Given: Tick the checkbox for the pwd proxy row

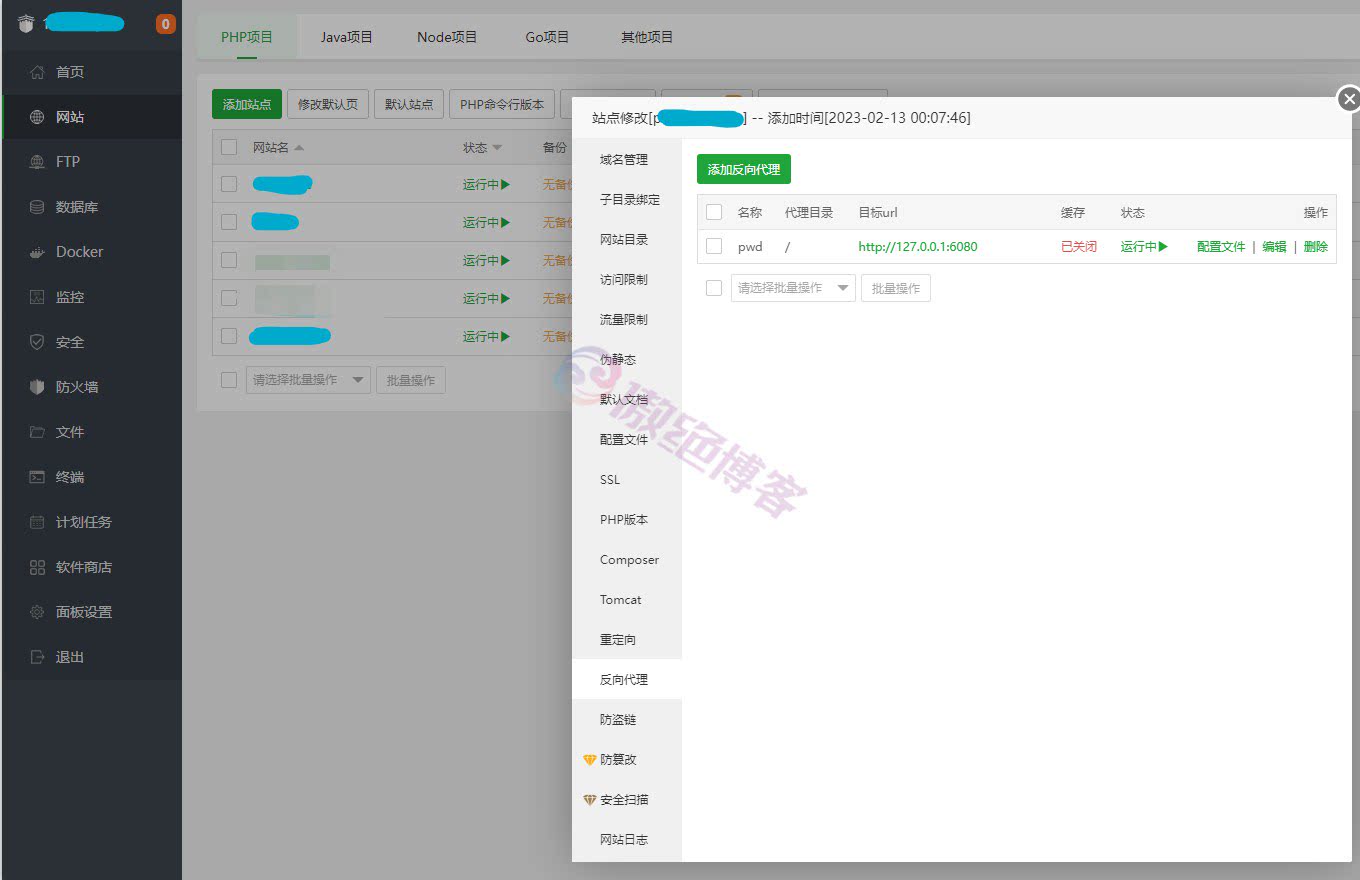Looking at the screenshot, I should pyautogui.click(x=714, y=246).
